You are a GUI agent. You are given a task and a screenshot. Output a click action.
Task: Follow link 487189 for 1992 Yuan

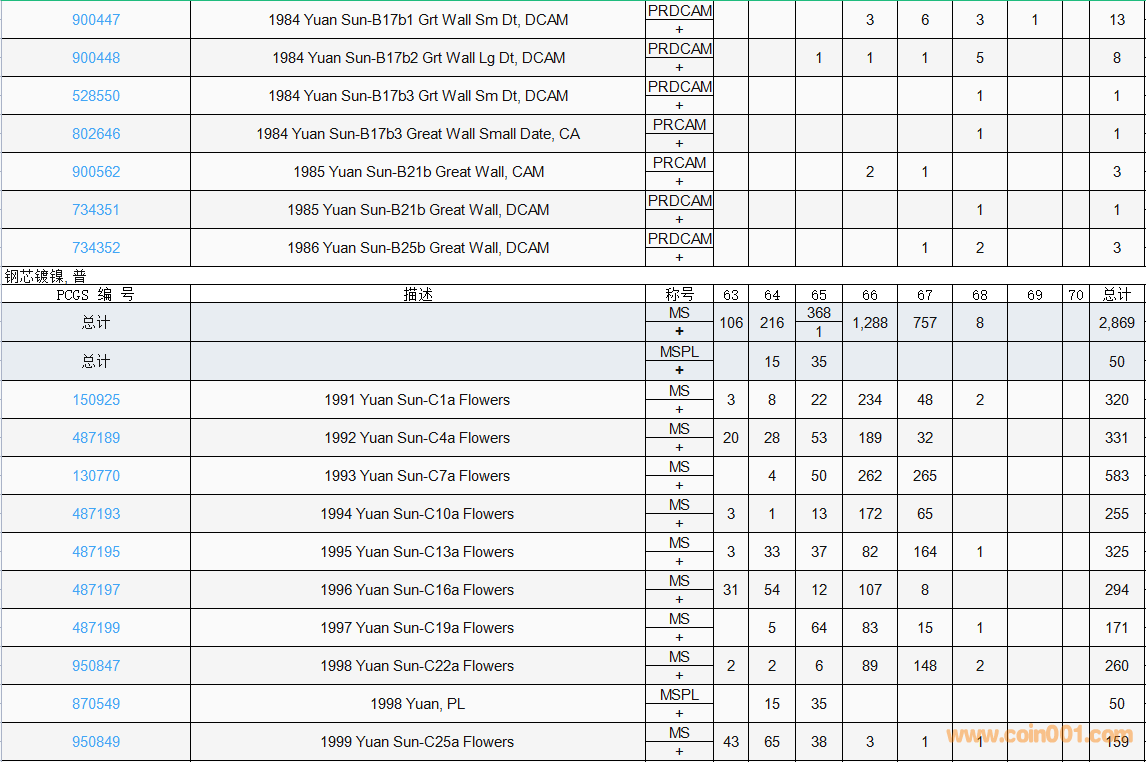click(x=96, y=438)
